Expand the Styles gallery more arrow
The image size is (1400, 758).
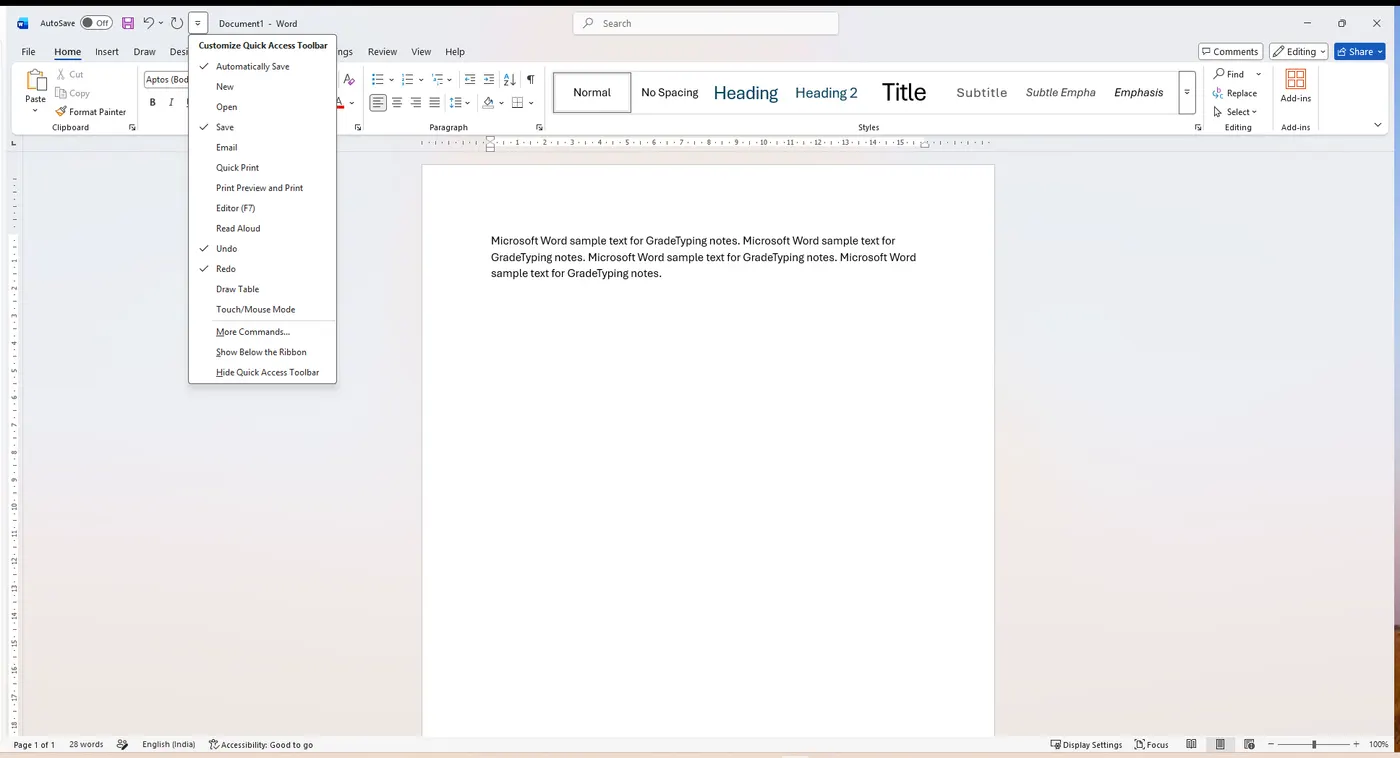coord(1187,92)
